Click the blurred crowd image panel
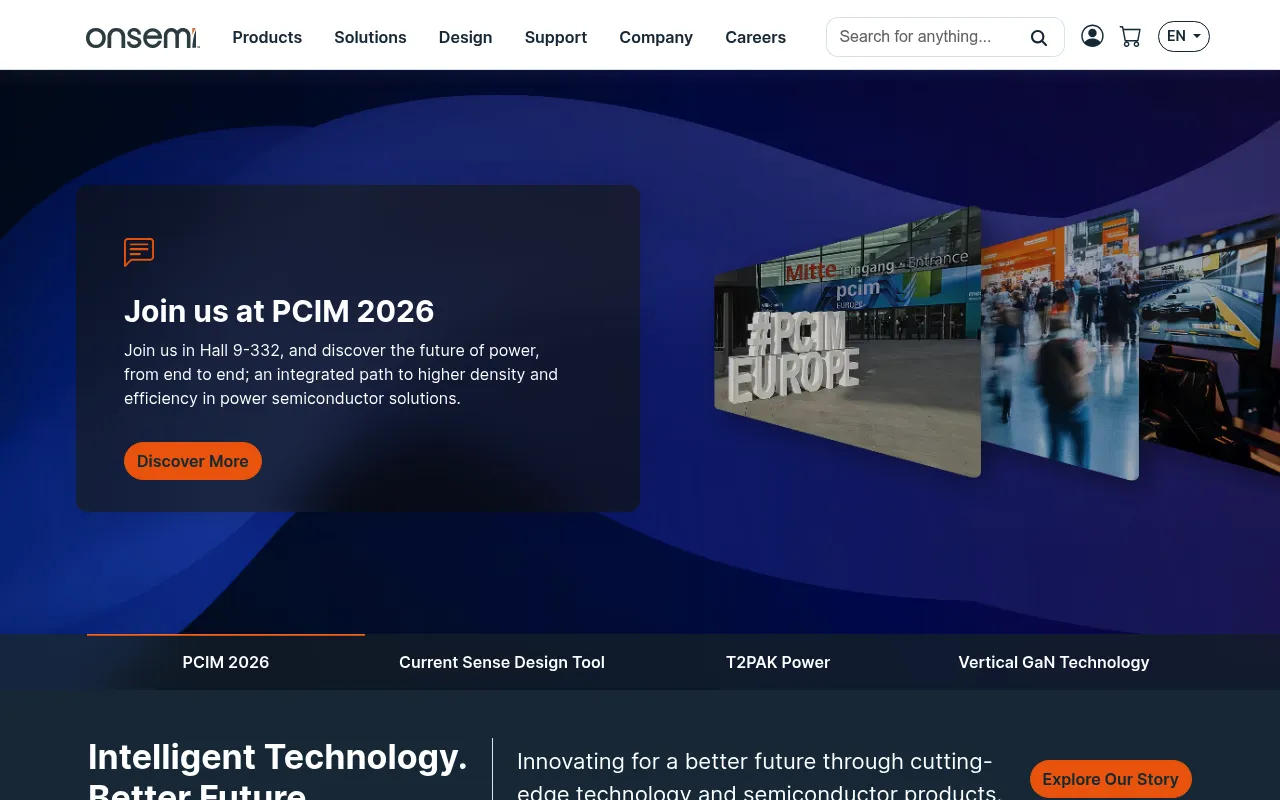This screenshot has height=800, width=1280. click(1060, 345)
